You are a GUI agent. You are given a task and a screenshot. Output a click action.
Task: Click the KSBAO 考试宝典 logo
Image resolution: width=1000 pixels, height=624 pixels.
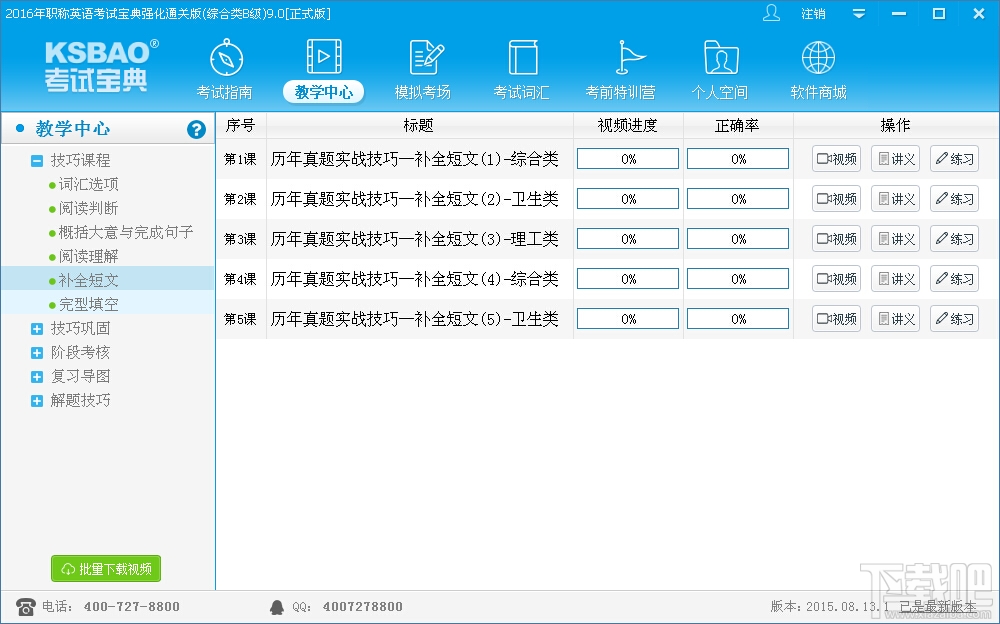click(x=100, y=66)
